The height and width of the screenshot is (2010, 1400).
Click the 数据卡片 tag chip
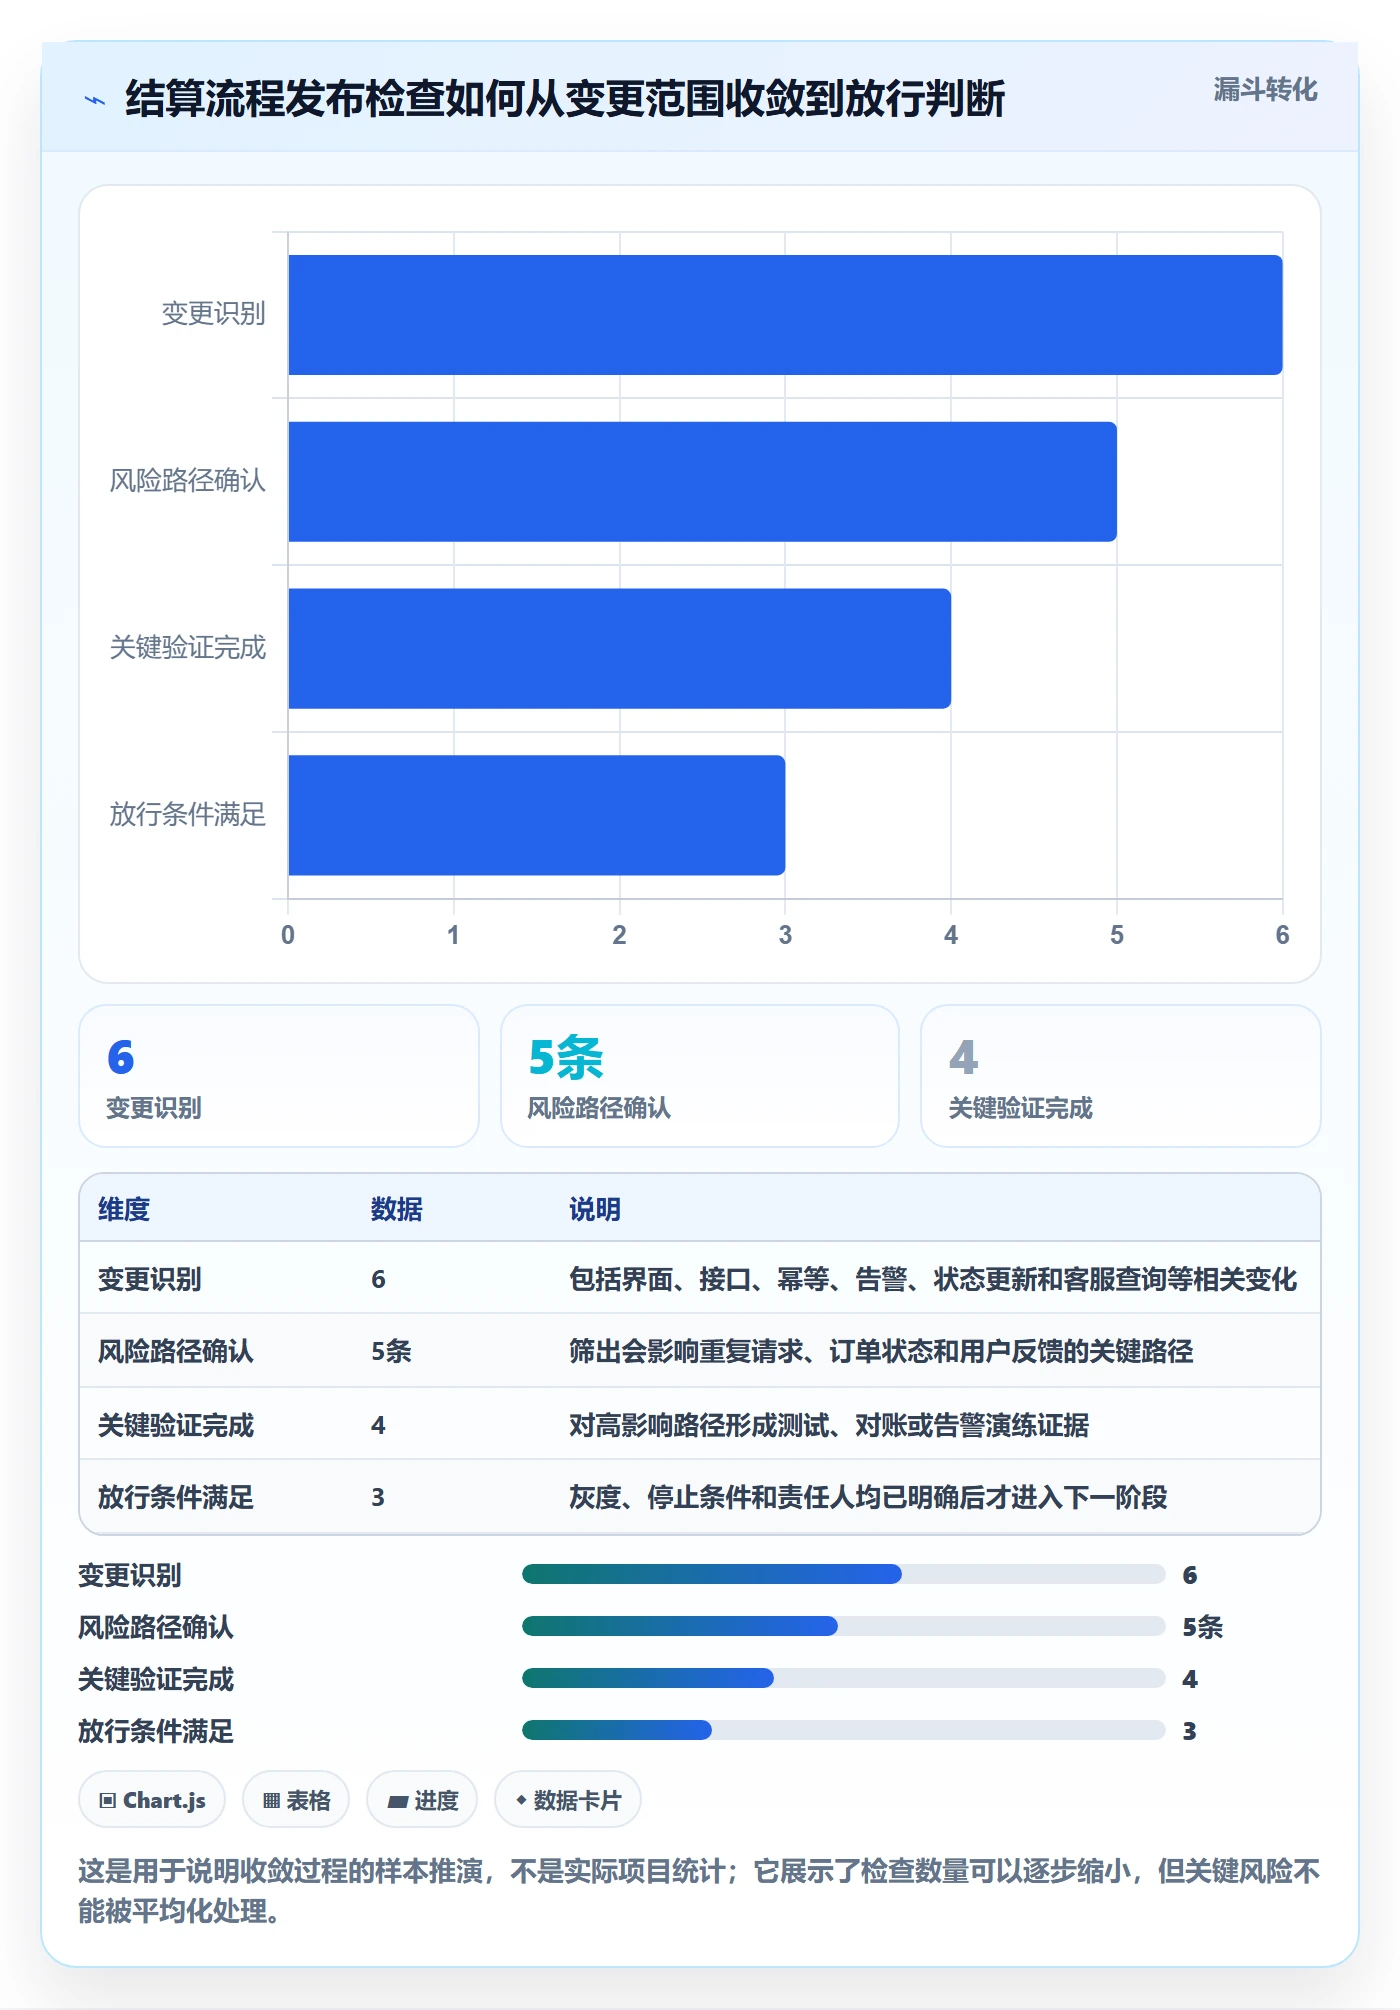[x=568, y=1800]
